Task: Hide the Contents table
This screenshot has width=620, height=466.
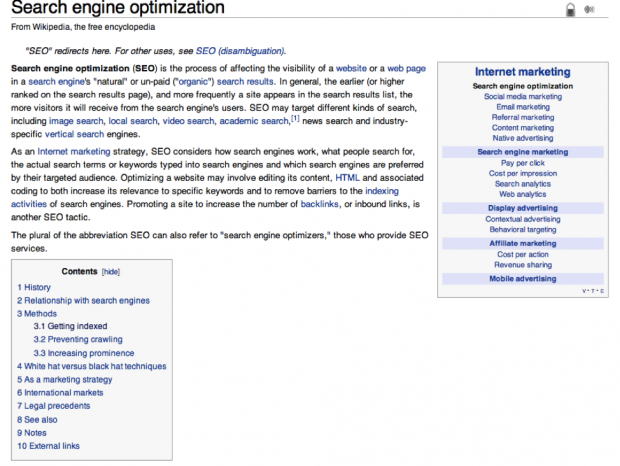Action: (x=111, y=271)
